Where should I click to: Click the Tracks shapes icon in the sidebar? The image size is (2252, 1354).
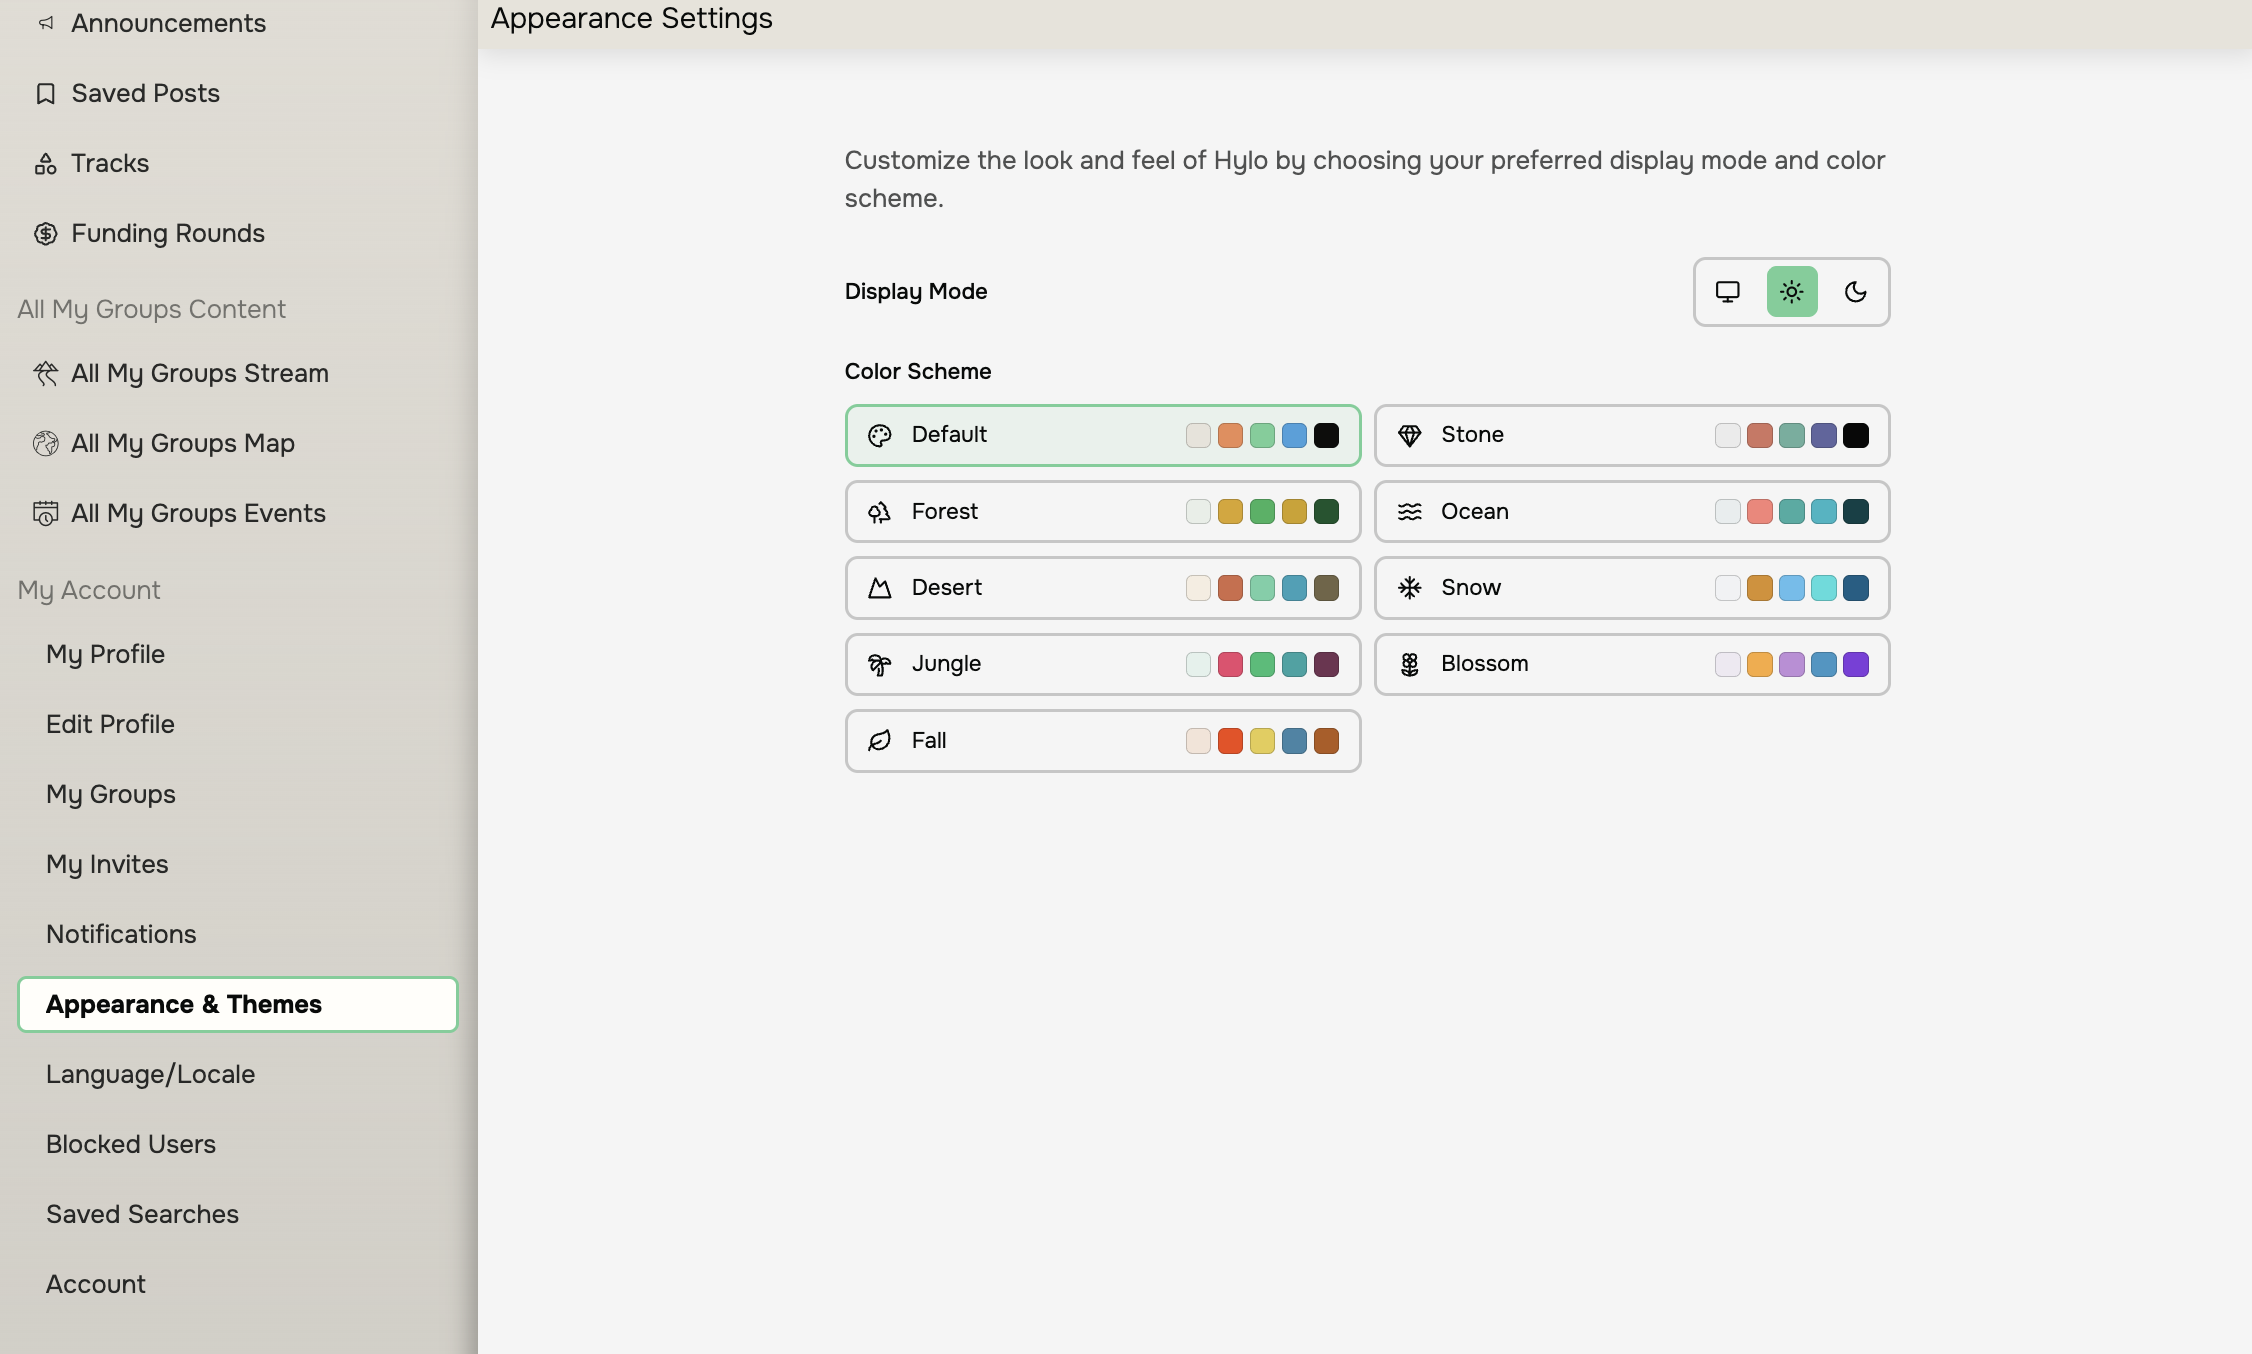pos(45,164)
